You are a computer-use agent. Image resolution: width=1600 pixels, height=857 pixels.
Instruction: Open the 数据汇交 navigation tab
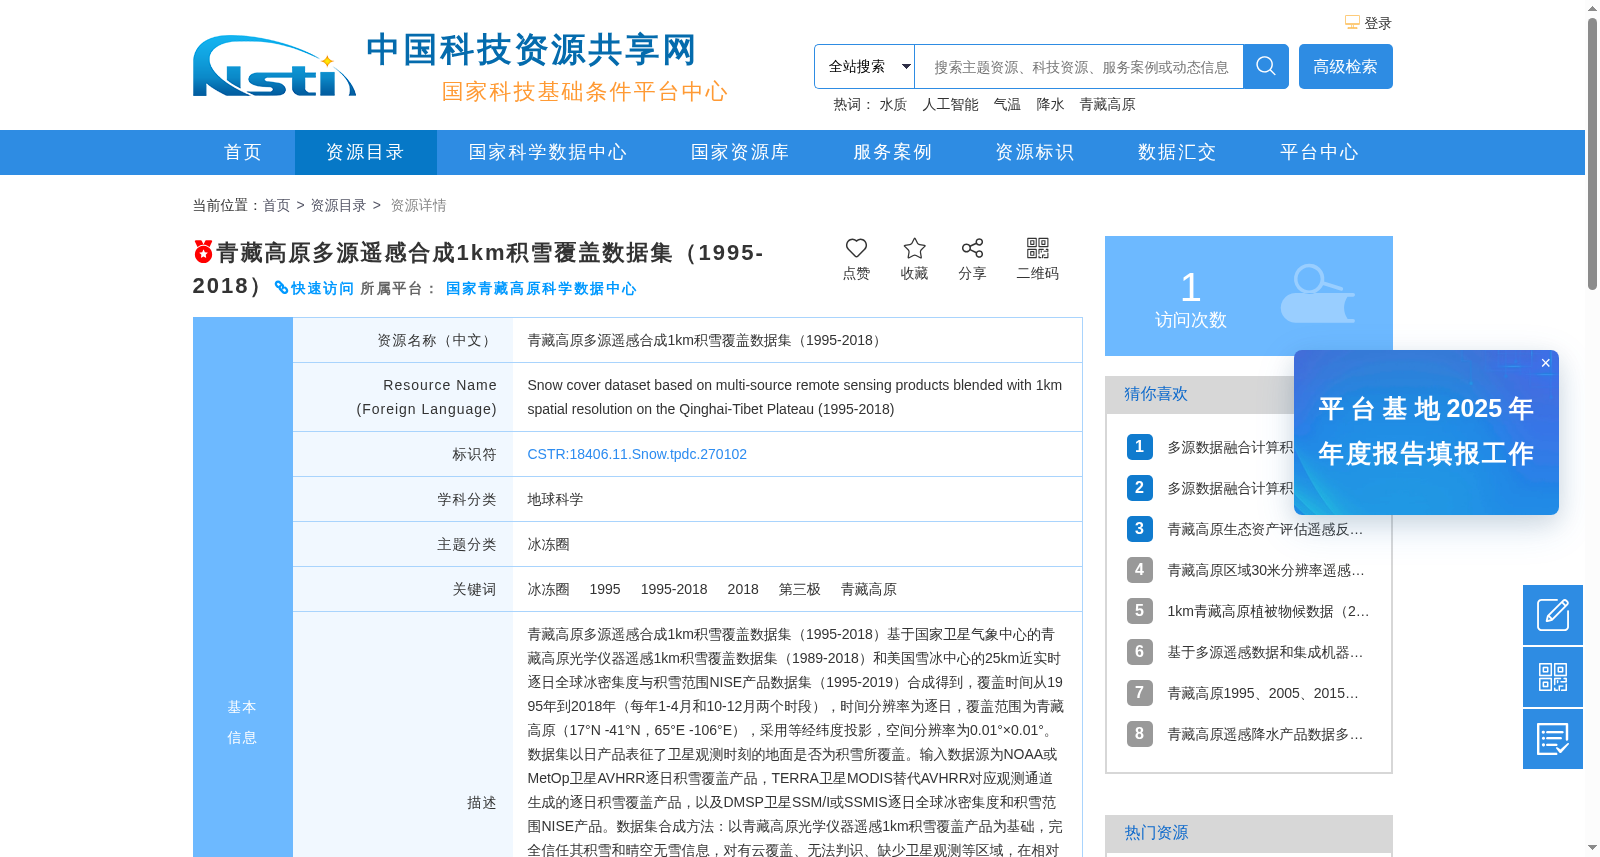1177,152
